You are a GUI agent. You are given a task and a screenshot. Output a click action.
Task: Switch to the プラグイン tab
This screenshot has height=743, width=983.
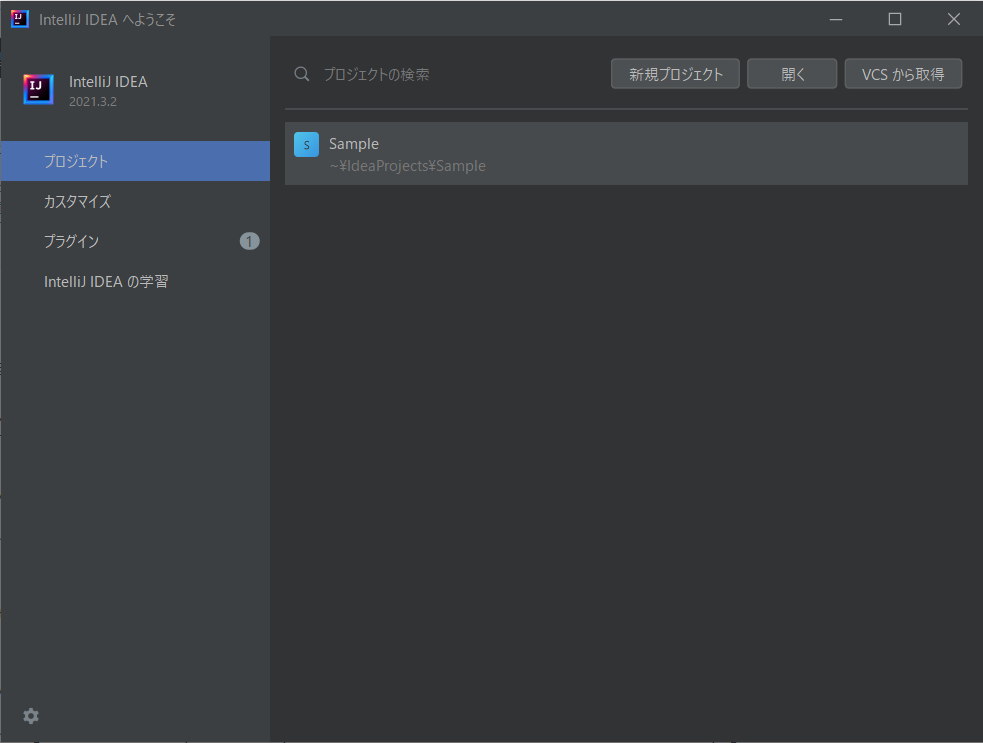point(135,241)
